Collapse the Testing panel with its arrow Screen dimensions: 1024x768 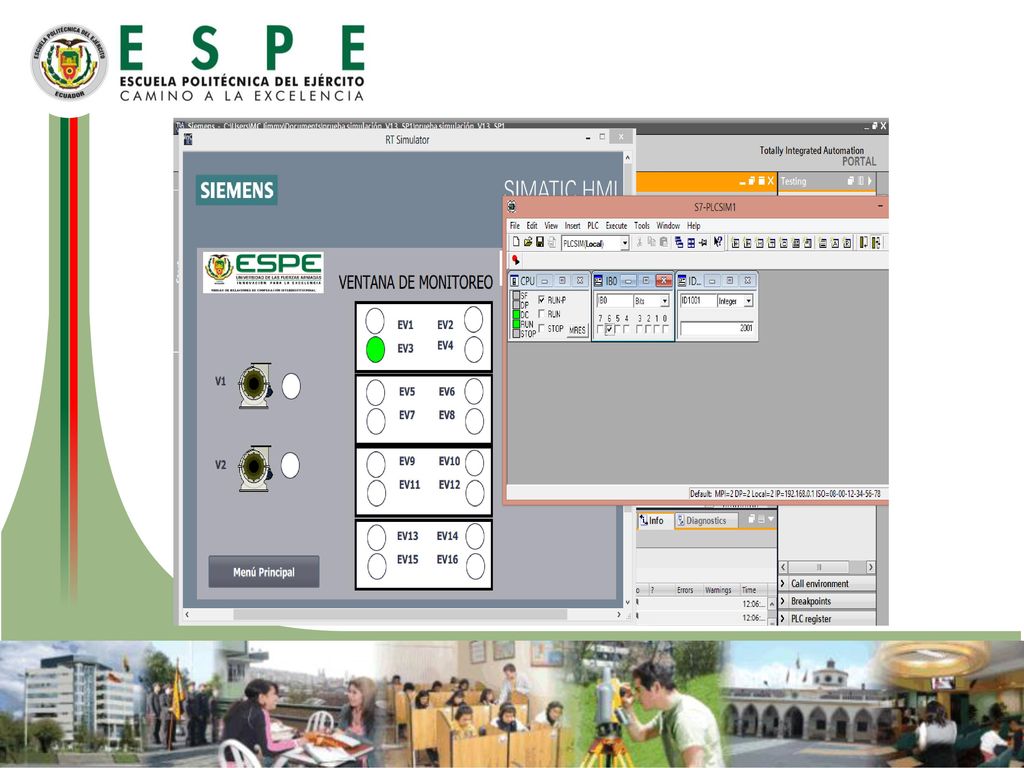[x=870, y=181]
